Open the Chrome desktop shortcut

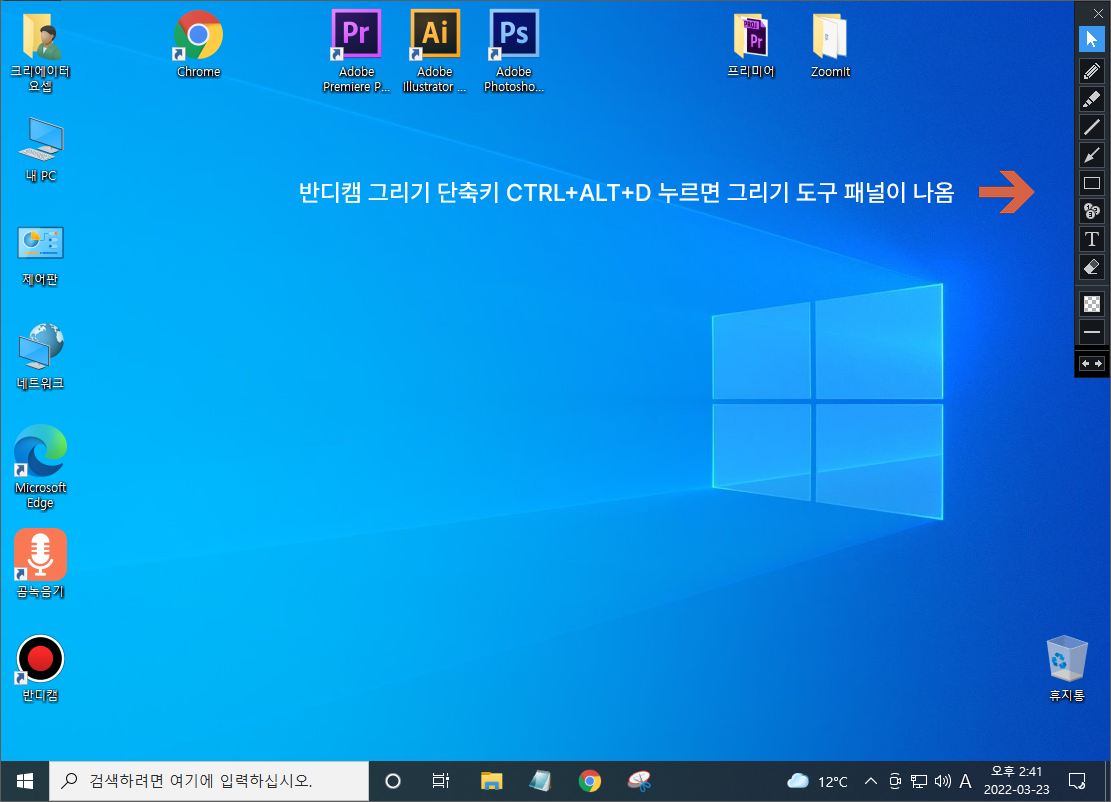pyautogui.click(x=198, y=44)
